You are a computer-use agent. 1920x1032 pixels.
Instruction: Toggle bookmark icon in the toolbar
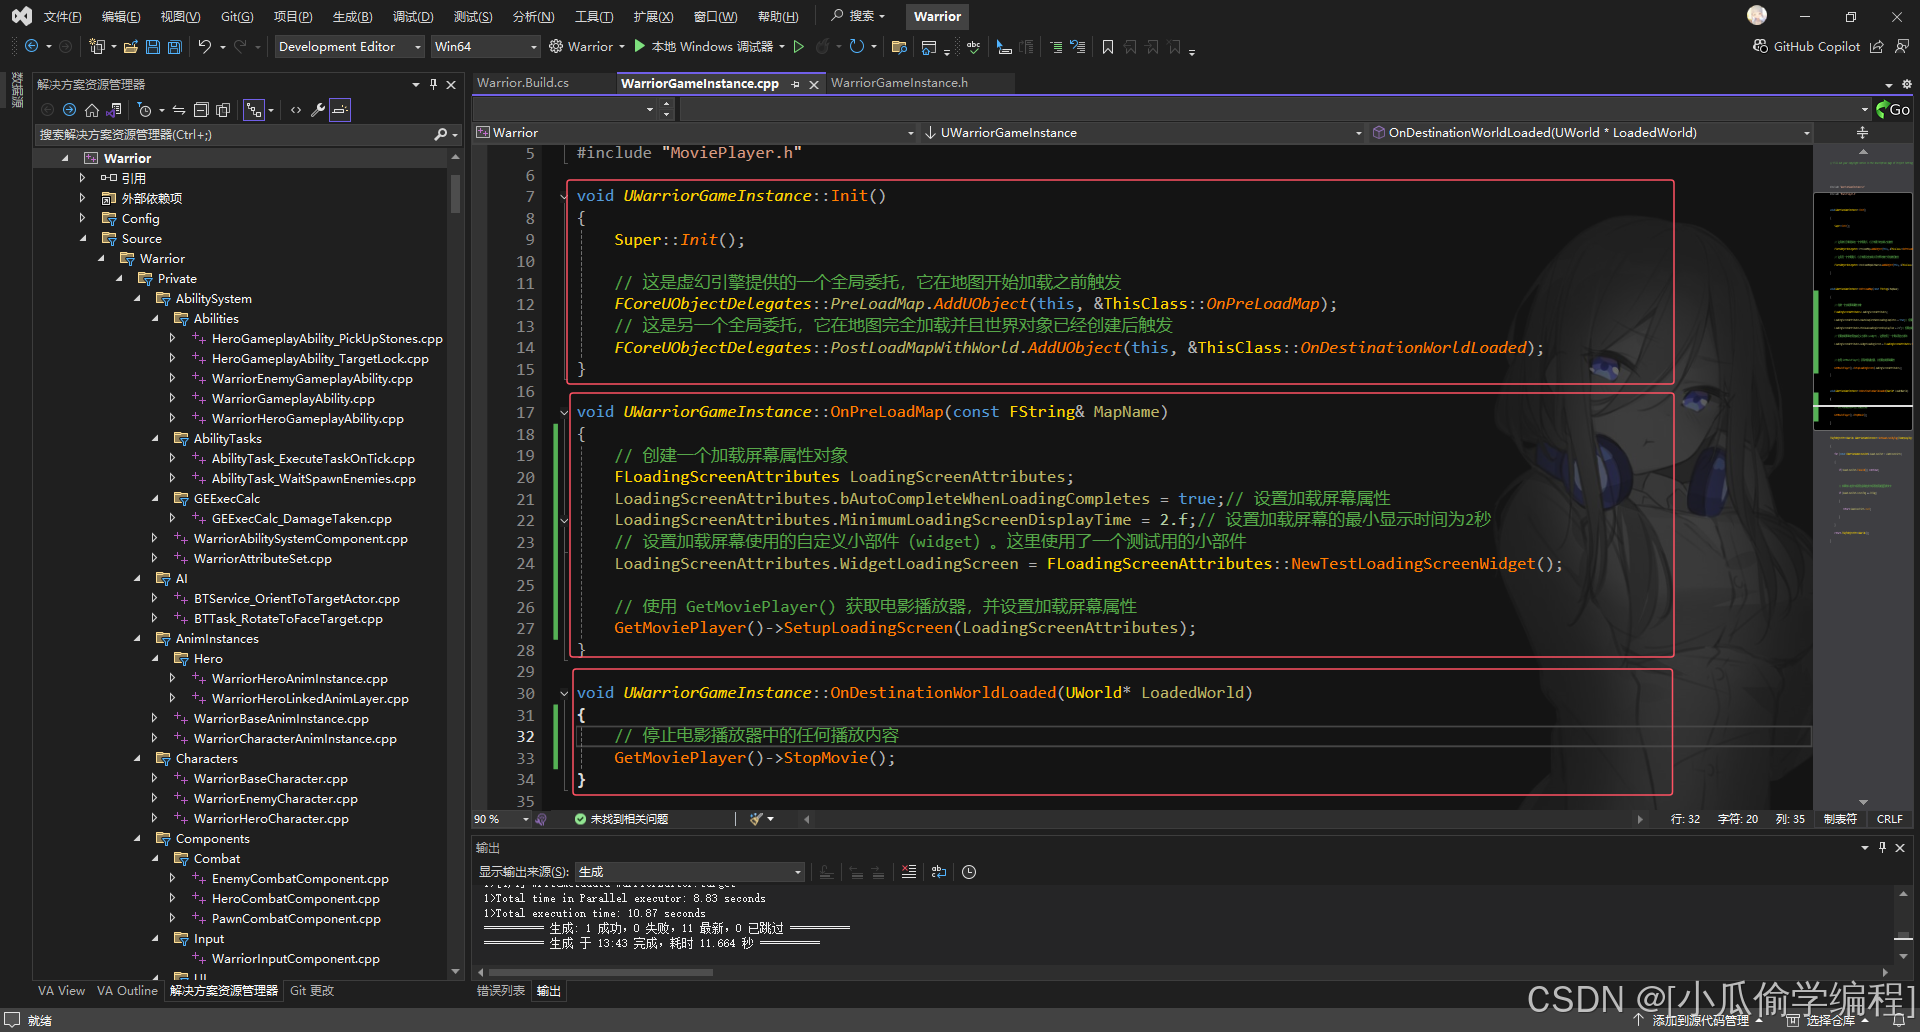[1108, 47]
